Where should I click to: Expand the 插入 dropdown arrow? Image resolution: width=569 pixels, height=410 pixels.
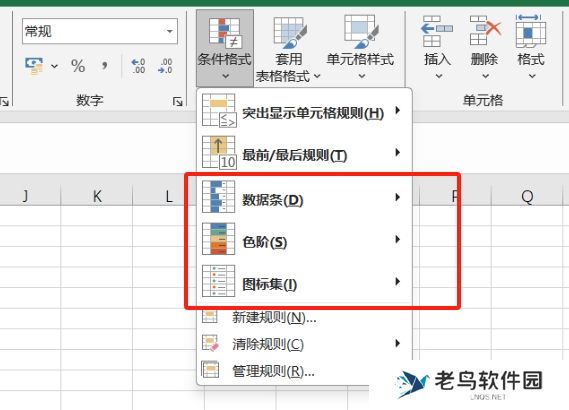click(439, 76)
